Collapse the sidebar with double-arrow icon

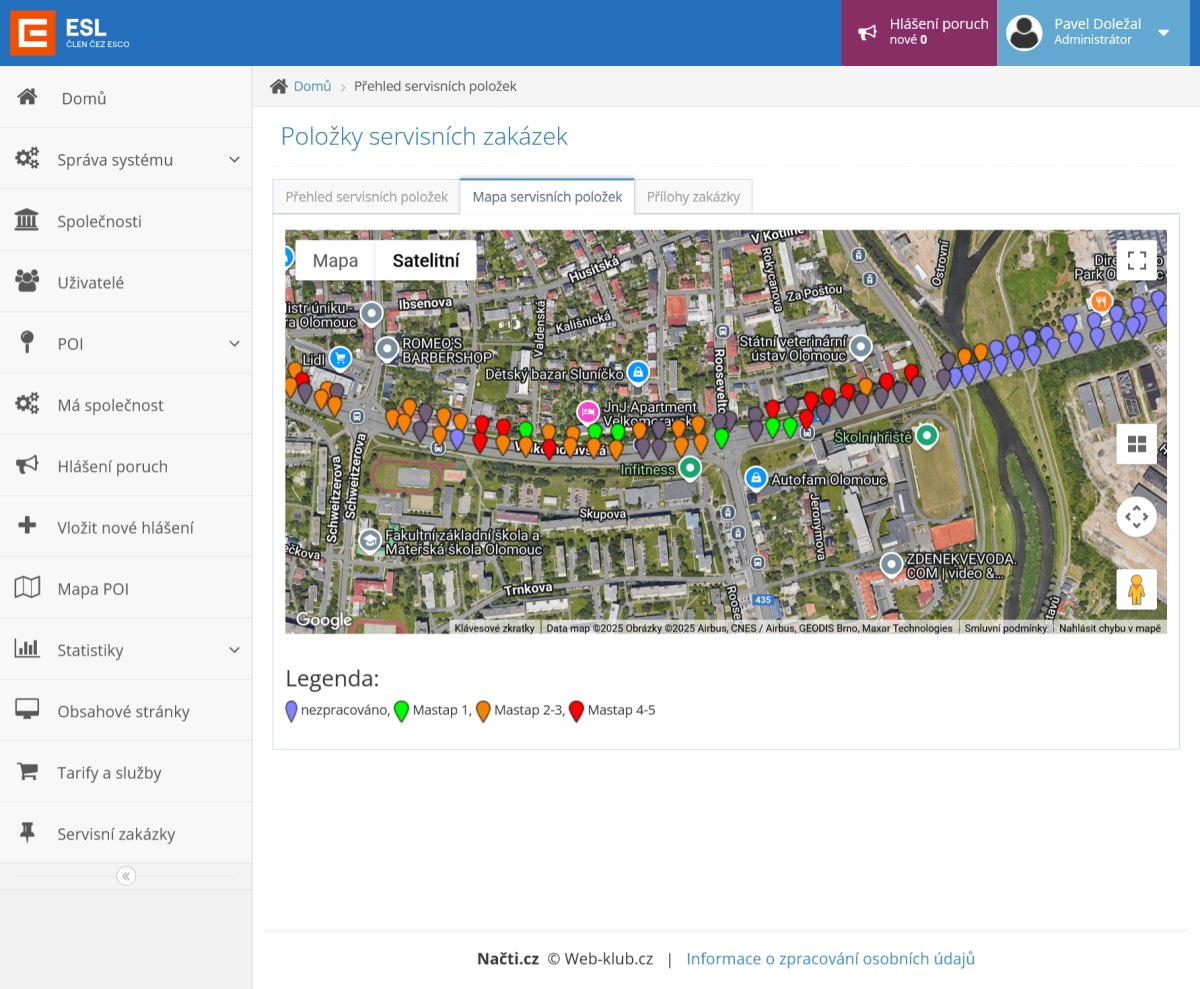tap(126, 876)
